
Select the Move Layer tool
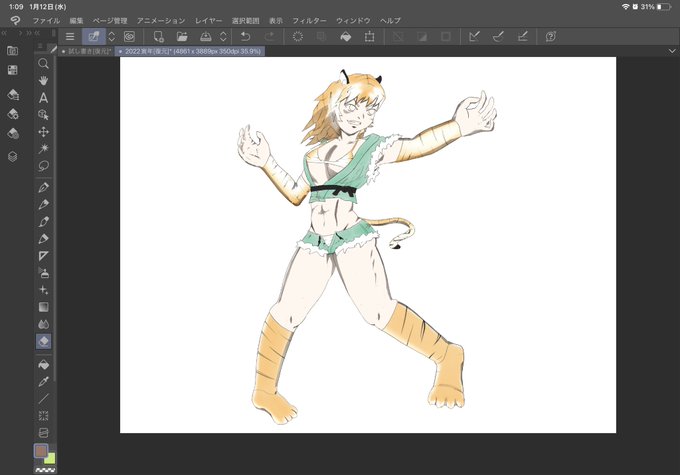(43, 132)
